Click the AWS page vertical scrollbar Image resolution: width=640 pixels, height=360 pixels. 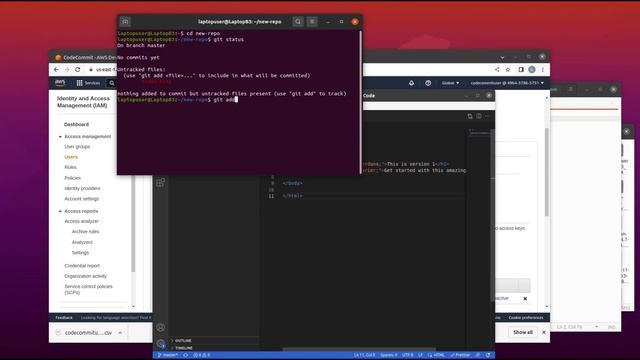coord(547,171)
